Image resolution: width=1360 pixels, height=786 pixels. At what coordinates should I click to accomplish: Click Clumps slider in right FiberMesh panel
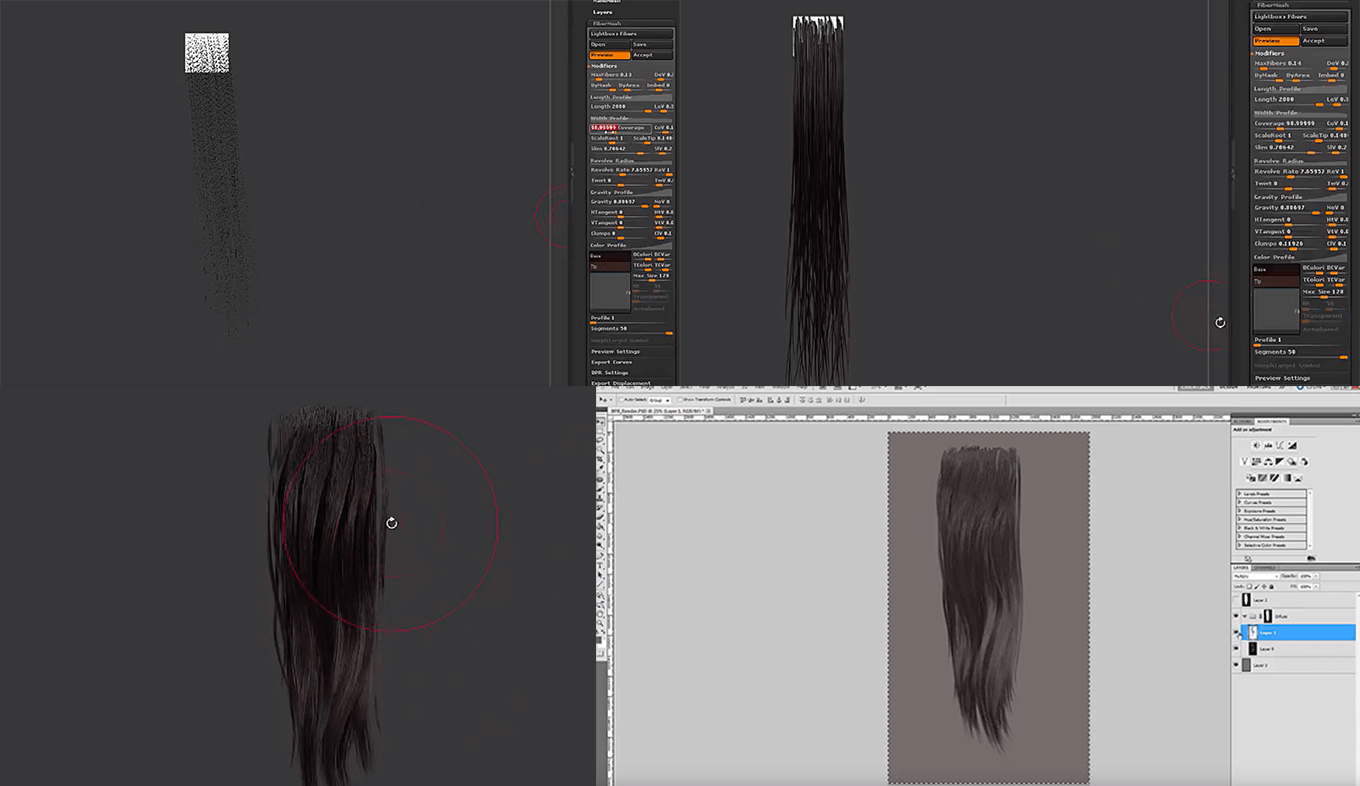[x=1288, y=244]
